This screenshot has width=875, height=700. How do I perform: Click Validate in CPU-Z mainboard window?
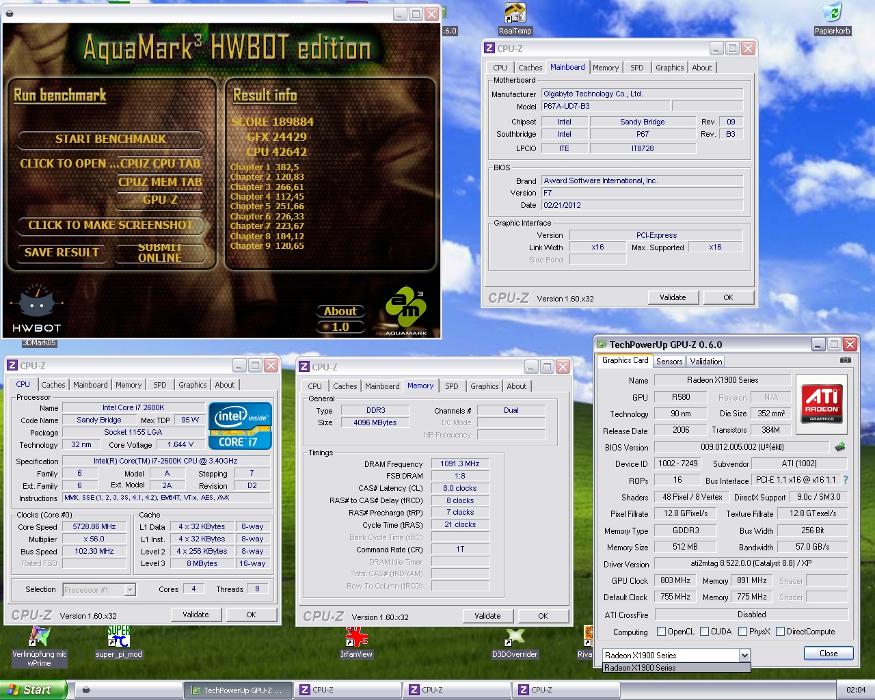672,298
